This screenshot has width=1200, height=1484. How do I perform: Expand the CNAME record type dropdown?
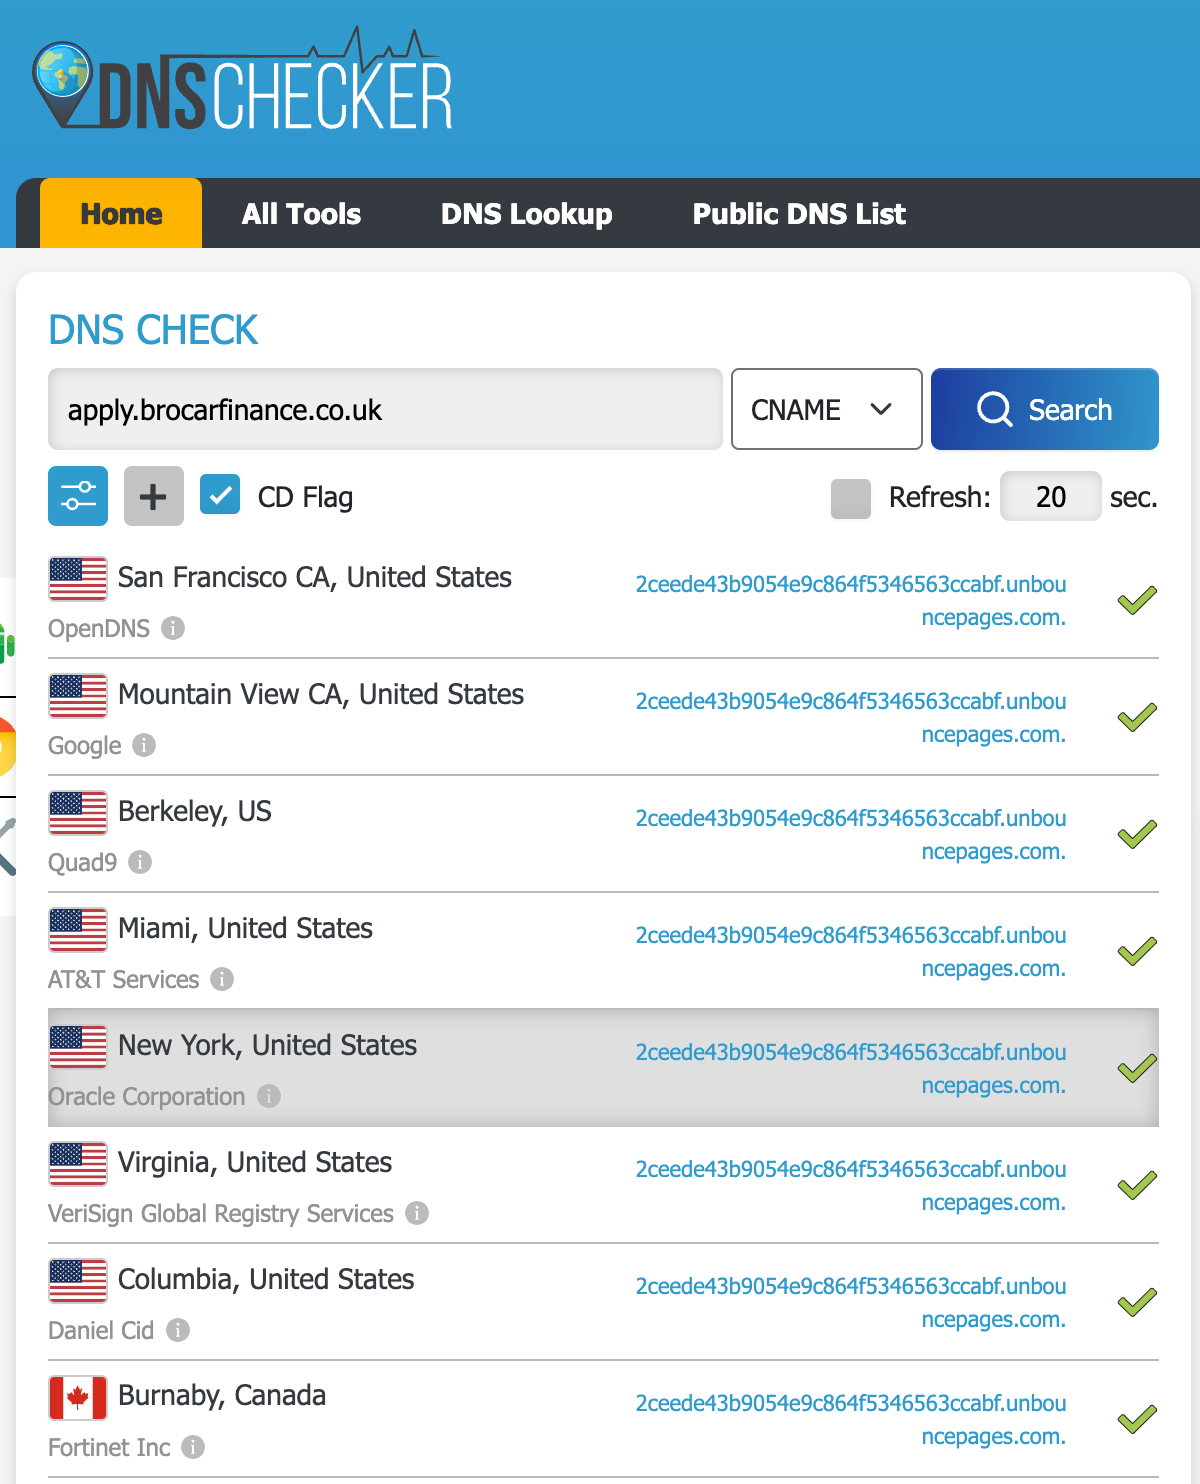pyautogui.click(x=827, y=409)
